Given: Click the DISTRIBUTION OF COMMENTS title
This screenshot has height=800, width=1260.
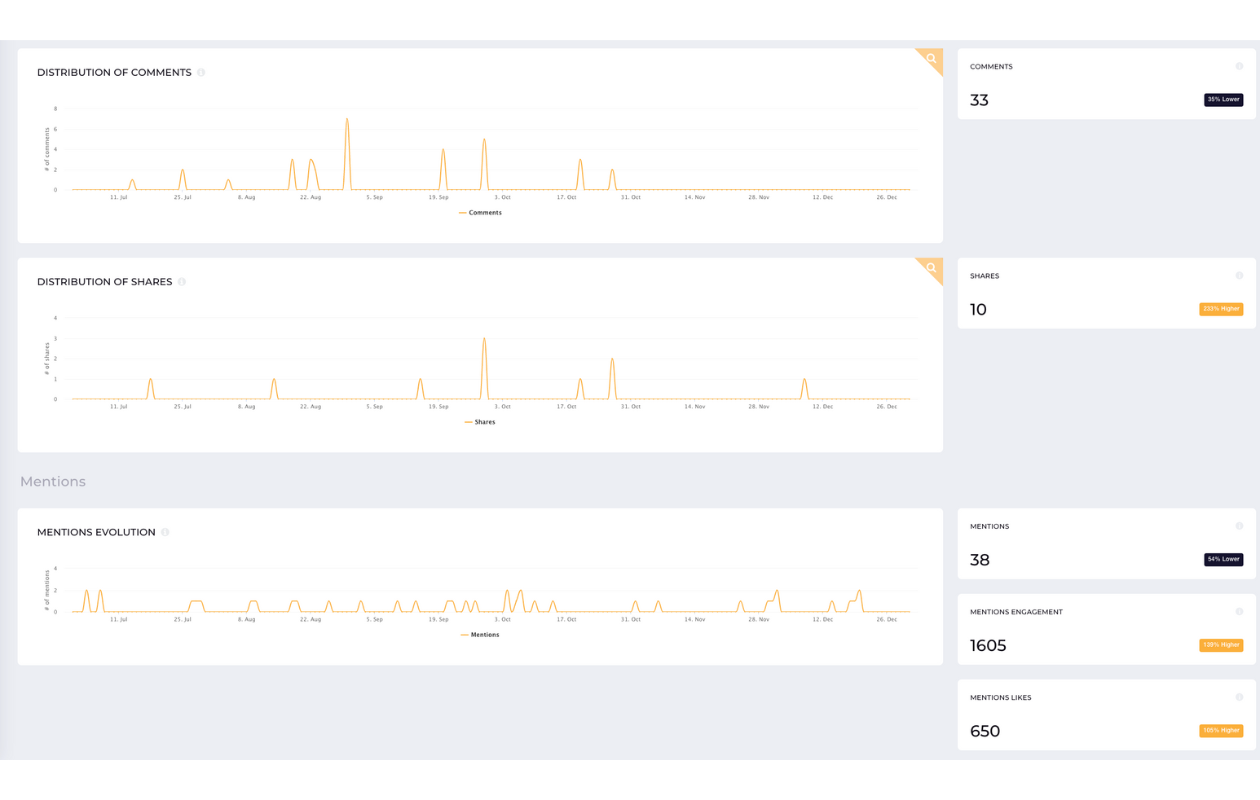Looking at the screenshot, I should point(114,73).
